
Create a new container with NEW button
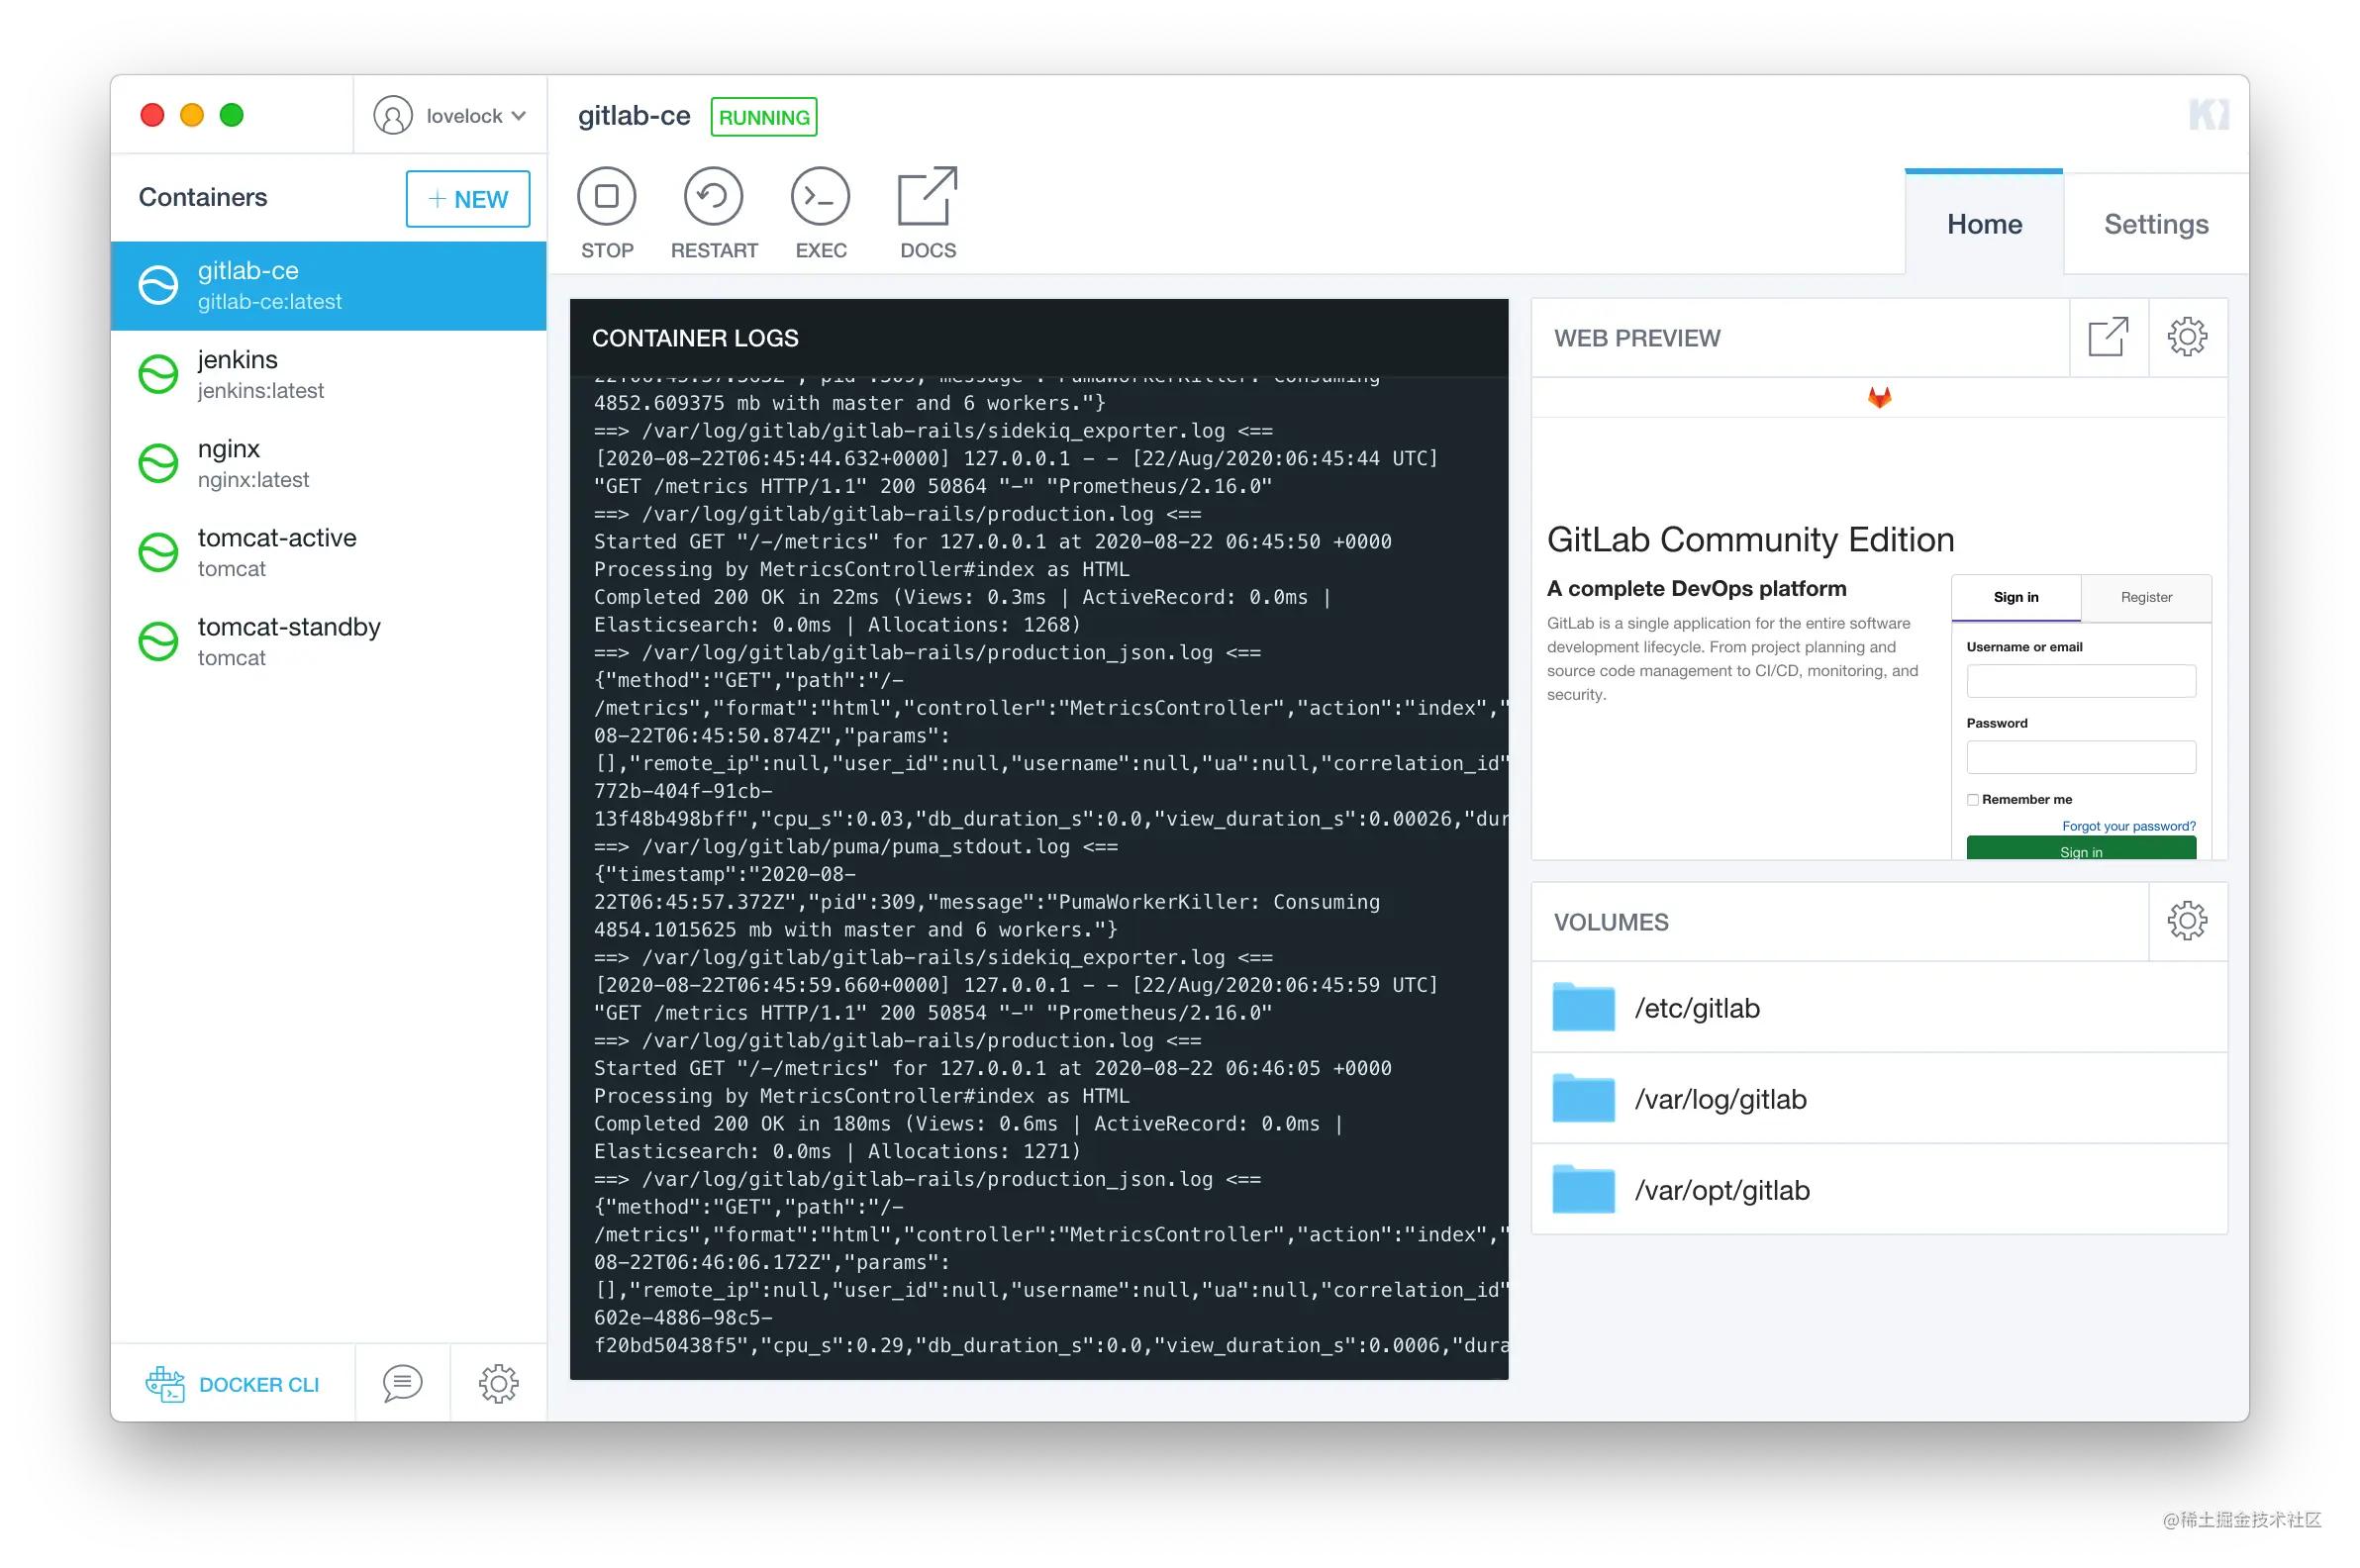pyautogui.click(x=467, y=199)
